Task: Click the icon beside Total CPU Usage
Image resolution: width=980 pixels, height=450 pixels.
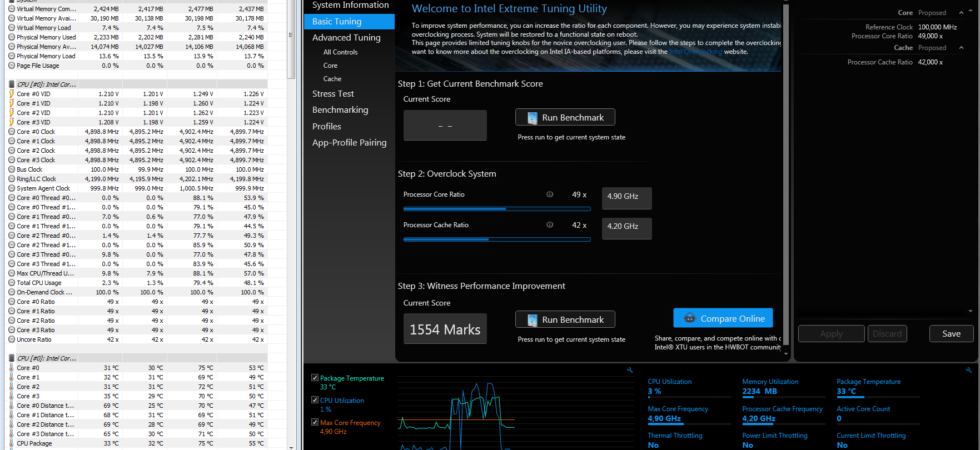Action: (x=11, y=282)
